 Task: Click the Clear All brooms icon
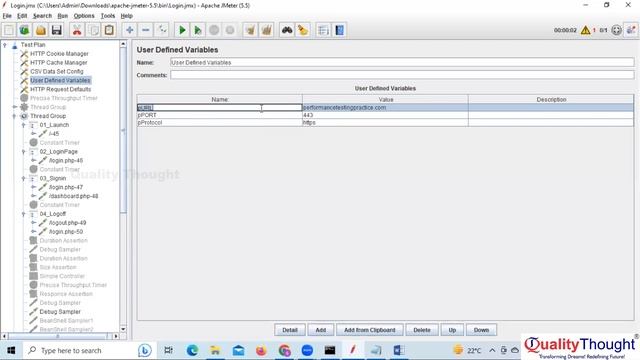click(x=267, y=30)
